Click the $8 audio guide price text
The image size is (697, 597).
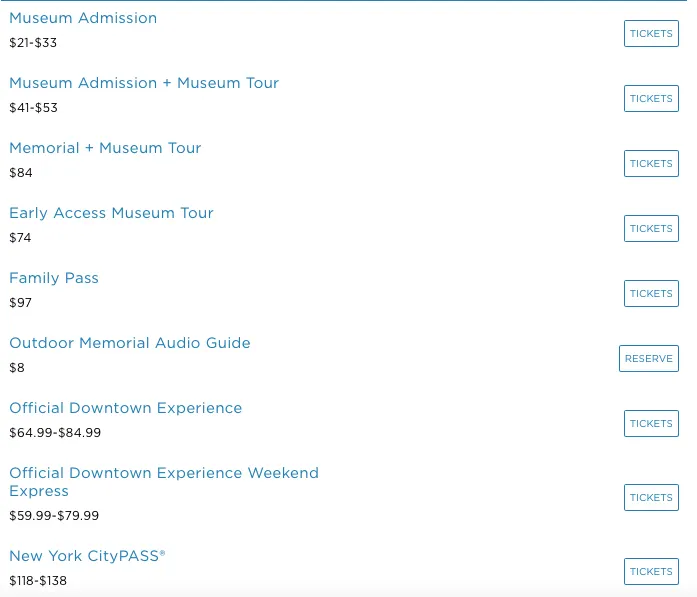click(17, 368)
